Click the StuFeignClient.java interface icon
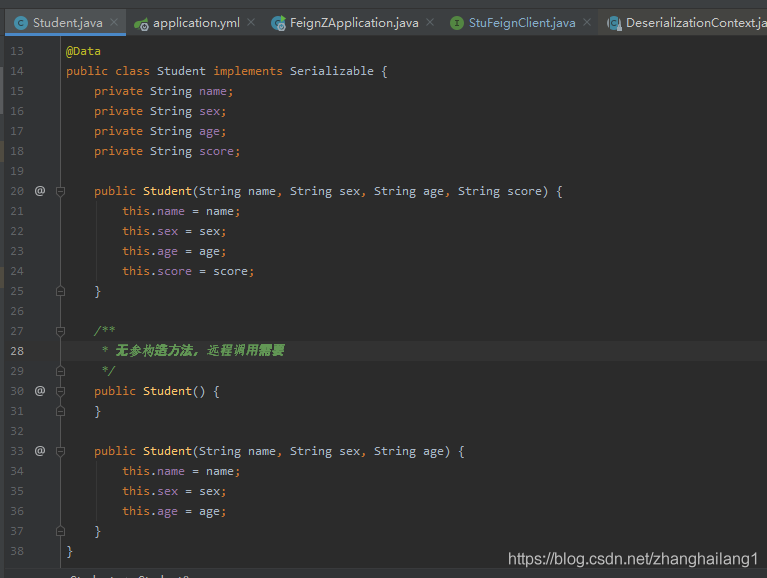The image size is (767, 578). click(x=457, y=22)
